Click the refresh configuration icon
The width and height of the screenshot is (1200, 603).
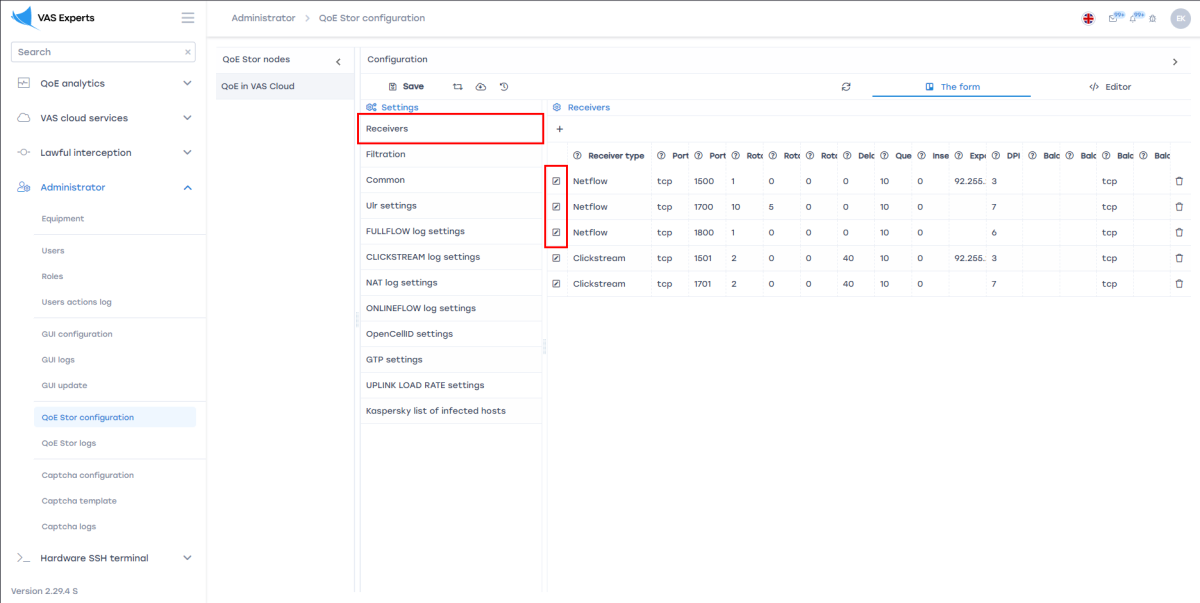click(846, 87)
